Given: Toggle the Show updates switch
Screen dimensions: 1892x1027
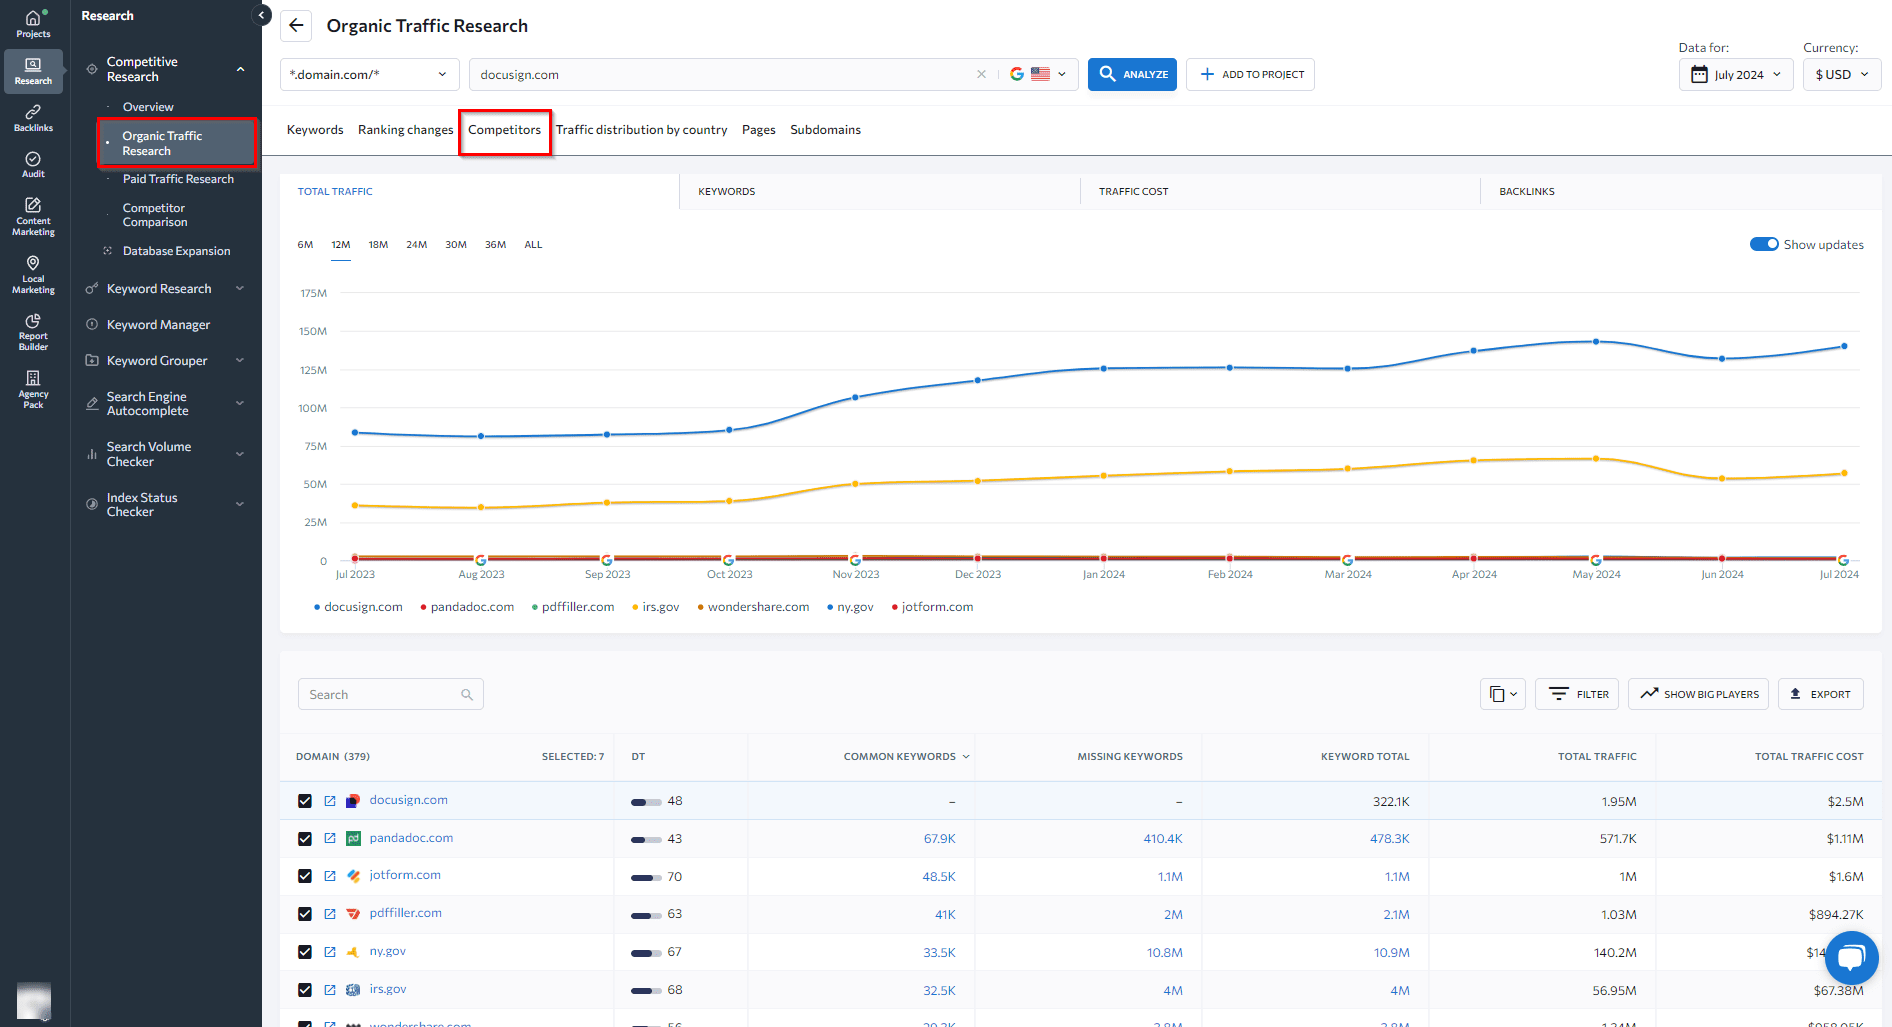Looking at the screenshot, I should pyautogui.click(x=1764, y=244).
